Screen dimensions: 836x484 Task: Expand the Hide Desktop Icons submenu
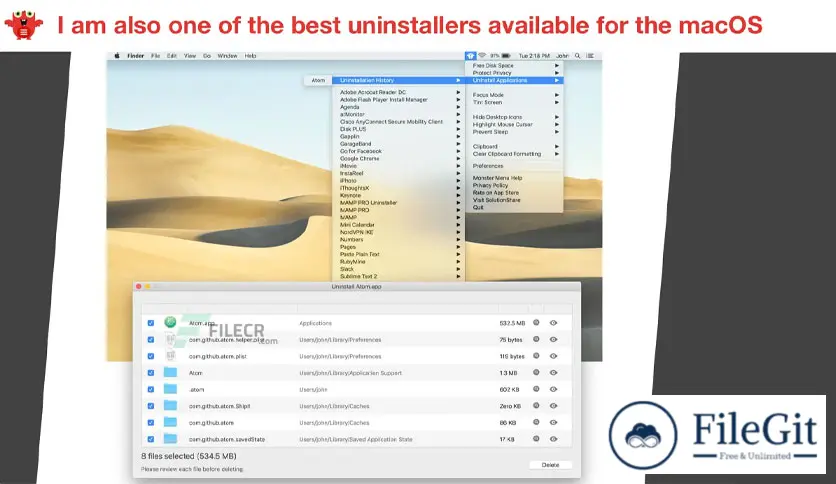click(x=515, y=117)
